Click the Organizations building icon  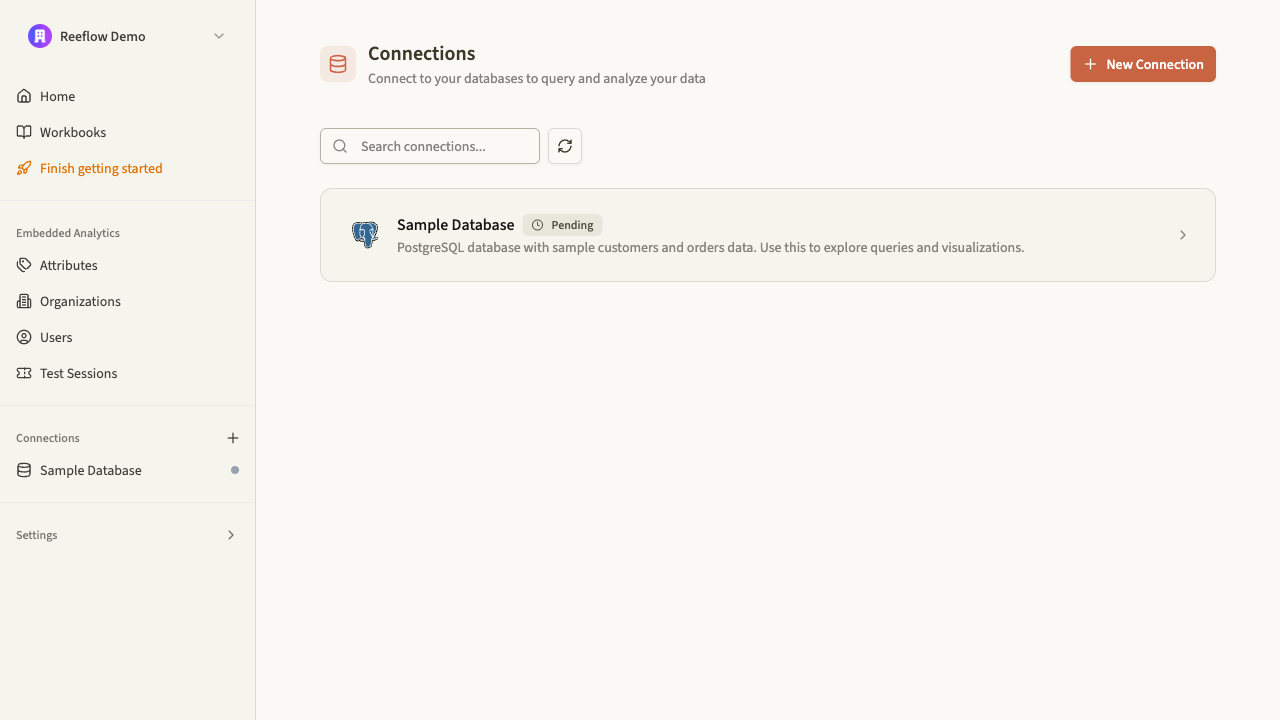coord(23,301)
